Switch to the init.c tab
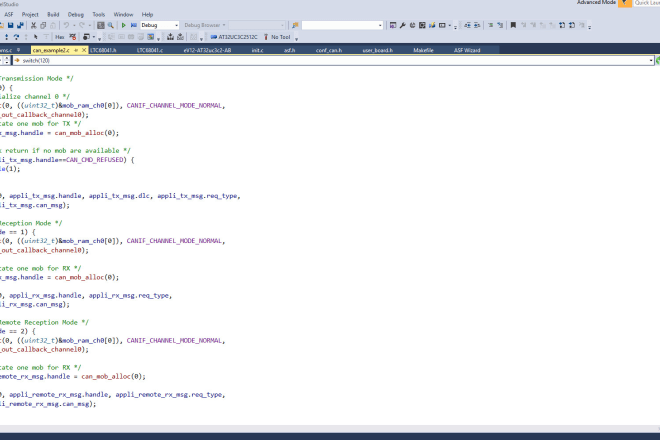Screen dimensions: 660x440 [257, 50]
